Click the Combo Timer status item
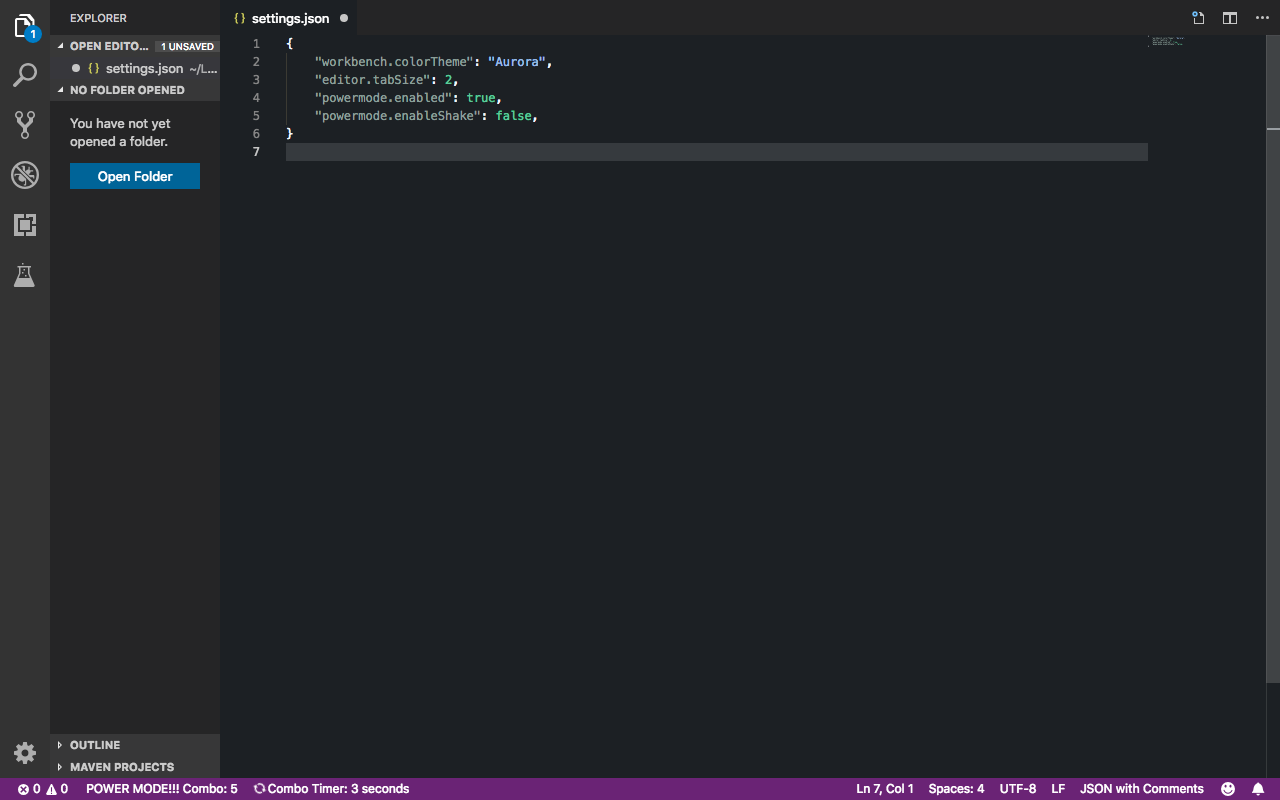 pos(331,788)
